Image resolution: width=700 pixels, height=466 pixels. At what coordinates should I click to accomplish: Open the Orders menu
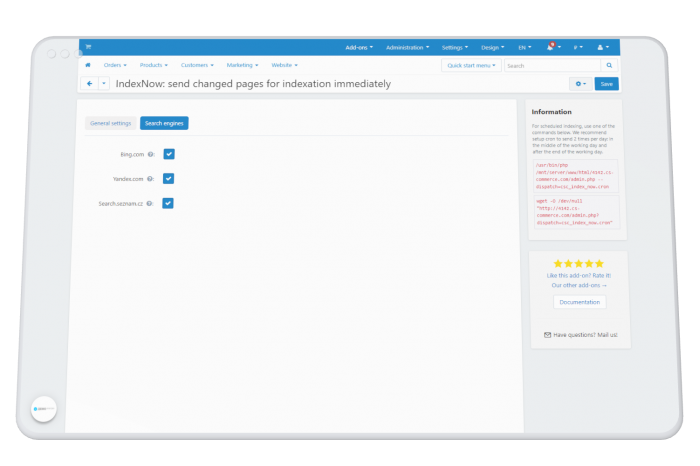[115, 65]
